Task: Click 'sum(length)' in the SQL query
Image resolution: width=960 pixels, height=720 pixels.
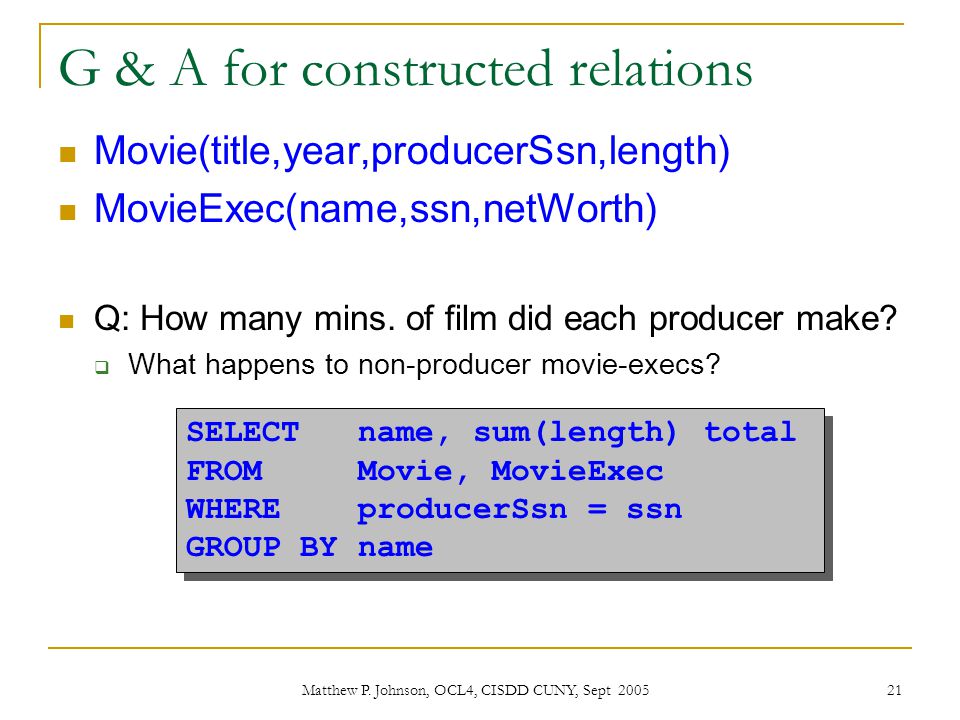Action: 575,433
